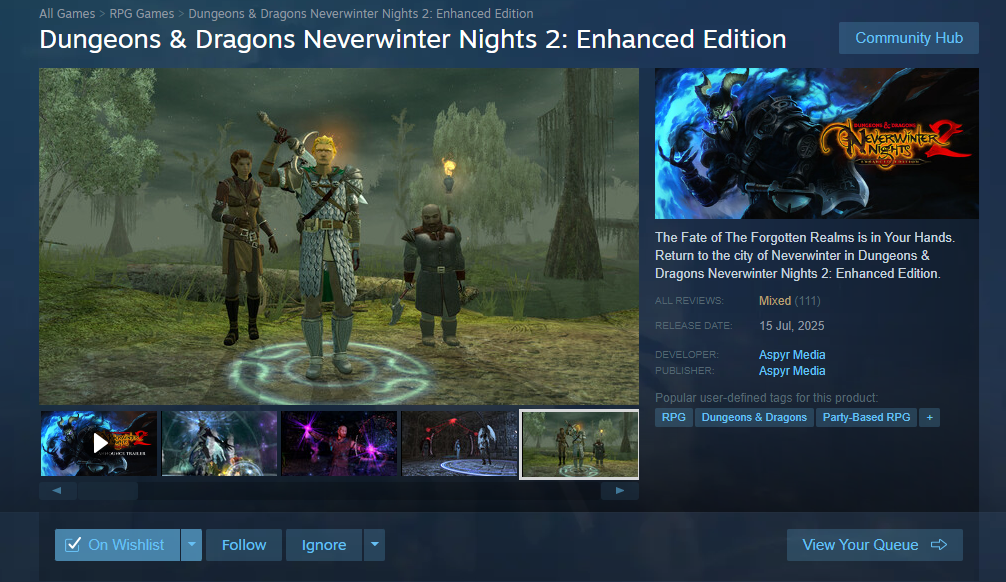Select the purple magic screenshot thumbnail

pyautogui.click(x=339, y=443)
